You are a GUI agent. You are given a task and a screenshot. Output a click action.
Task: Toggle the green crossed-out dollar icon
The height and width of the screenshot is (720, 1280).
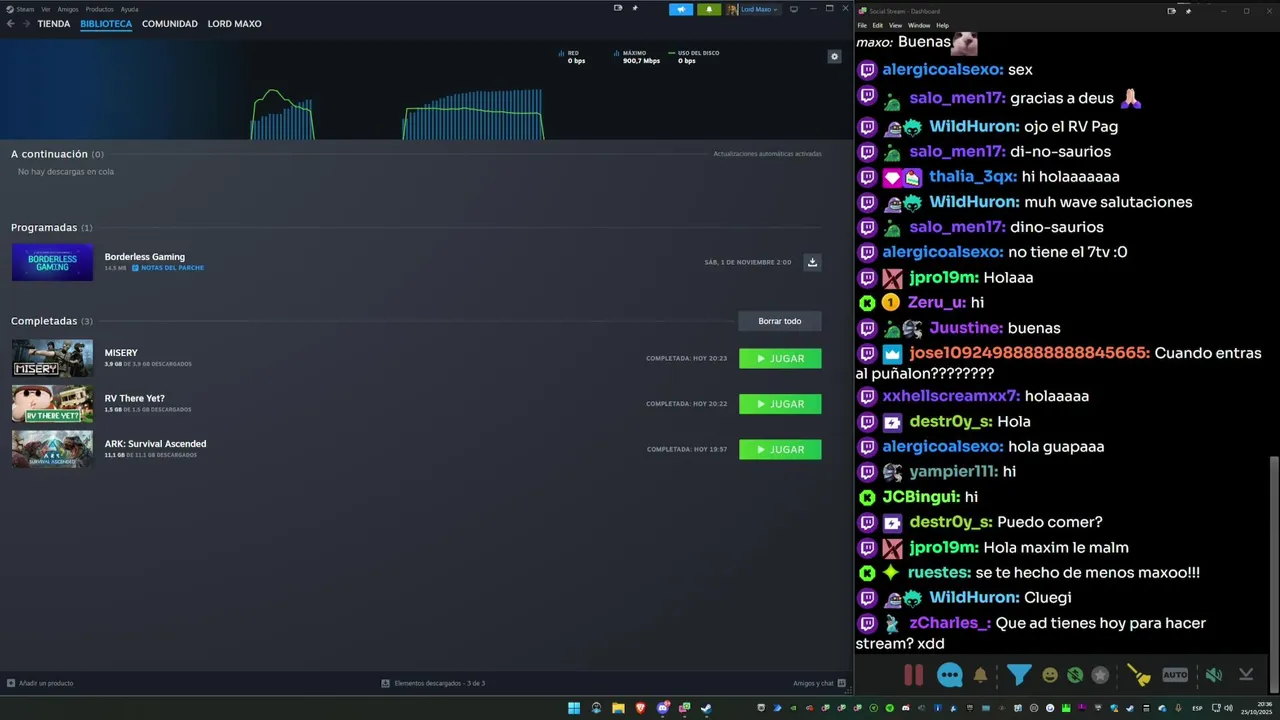tap(1075, 675)
